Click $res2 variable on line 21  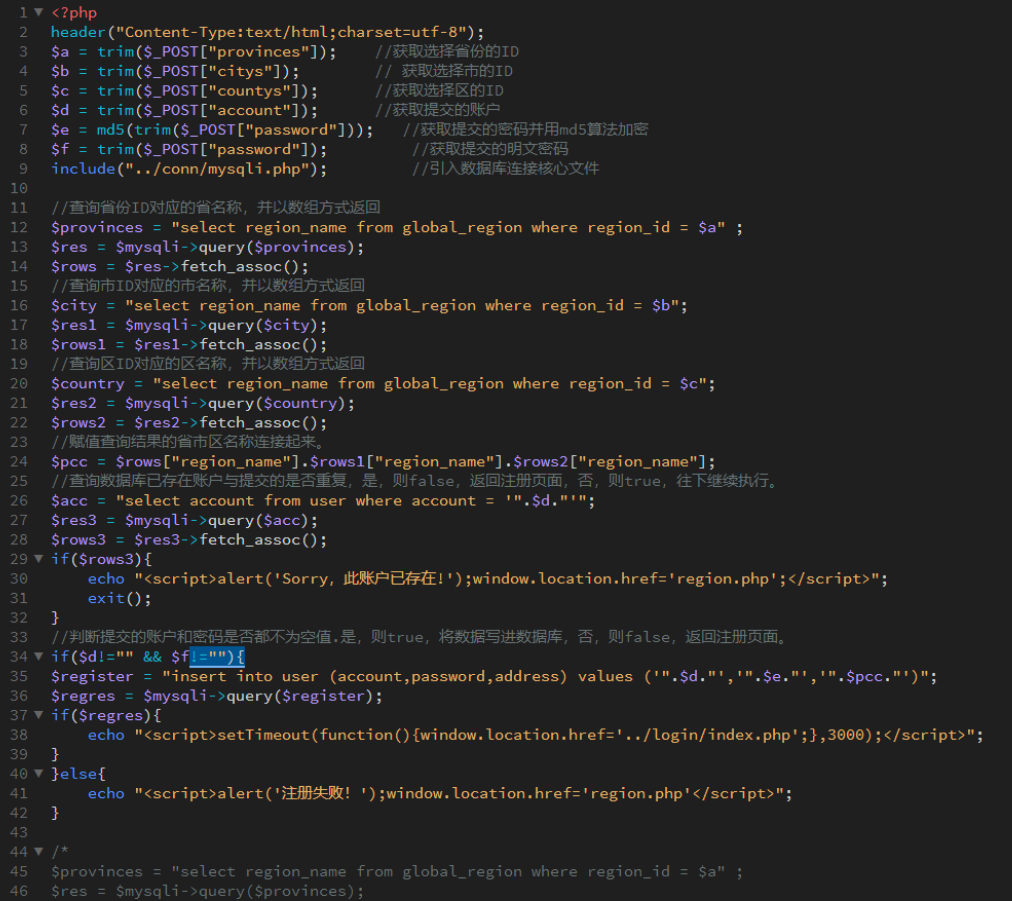(x=74, y=403)
